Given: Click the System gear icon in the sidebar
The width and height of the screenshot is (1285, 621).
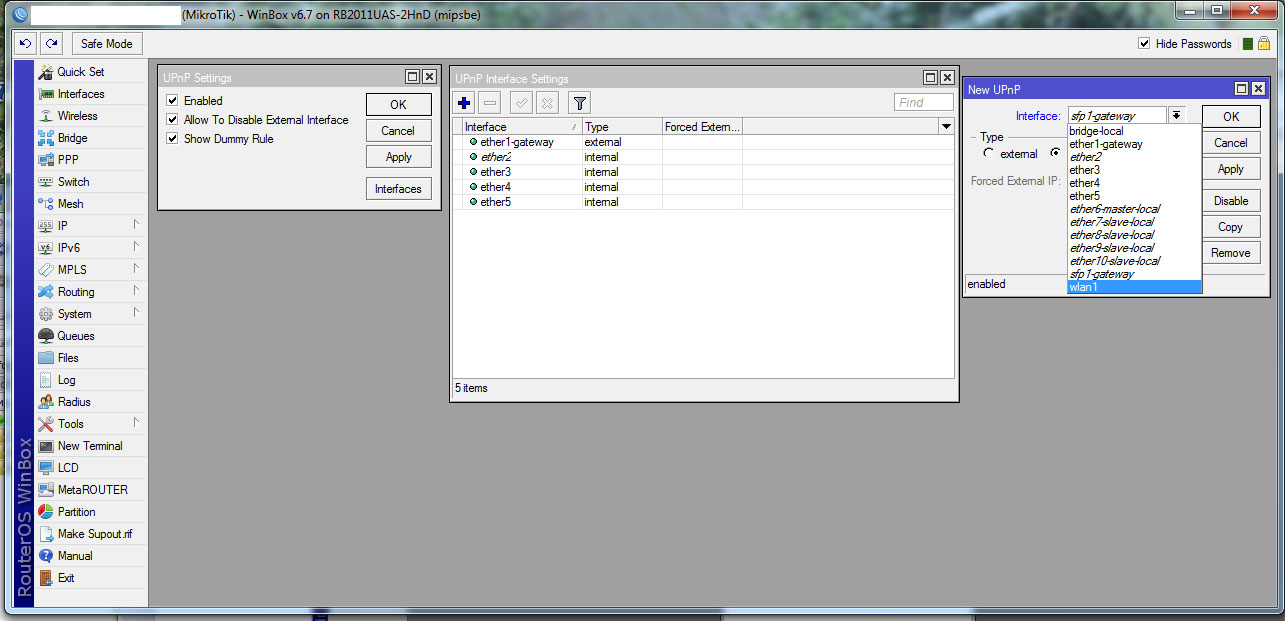Looking at the screenshot, I should click(x=46, y=314).
